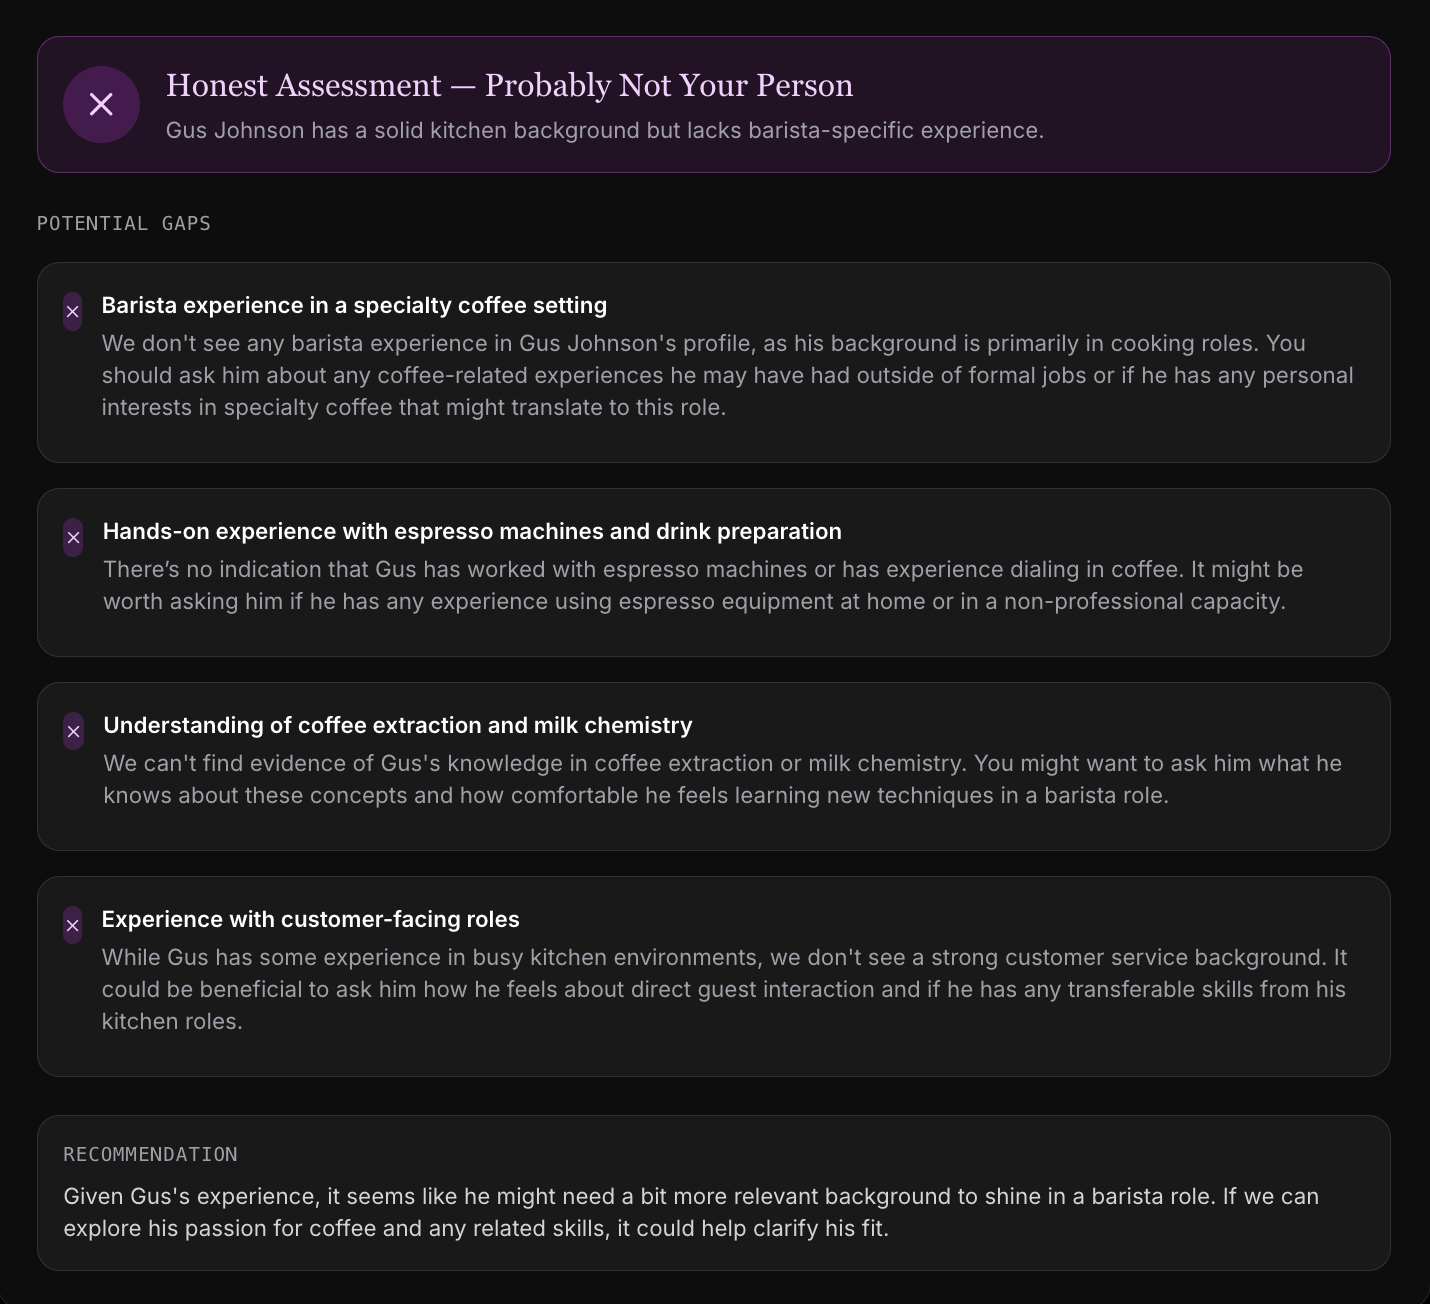Select the Experience with customer-facing roles title

click(310, 920)
